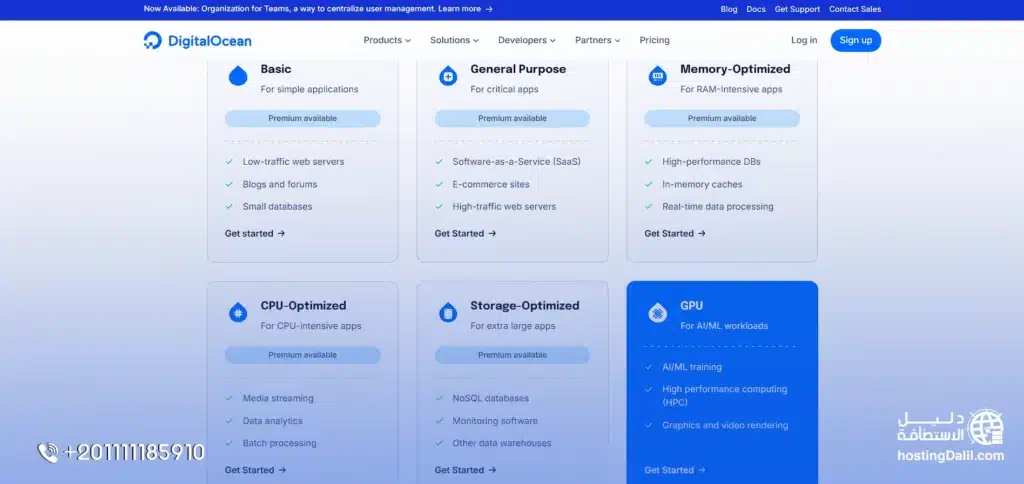Click the CPU-Optimized droplet icon

point(238,312)
